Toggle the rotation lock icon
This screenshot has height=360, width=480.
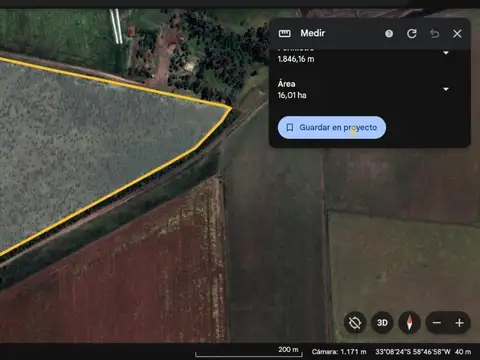point(355,323)
